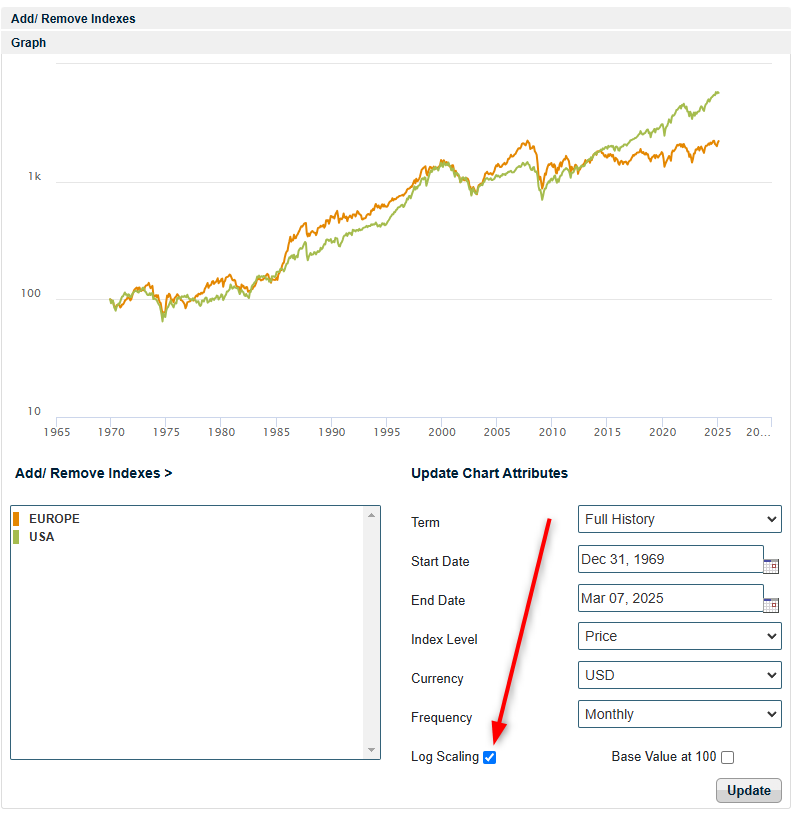Click the green USA color swatch
This screenshot has width=797, height=814.
coord(16,537)
